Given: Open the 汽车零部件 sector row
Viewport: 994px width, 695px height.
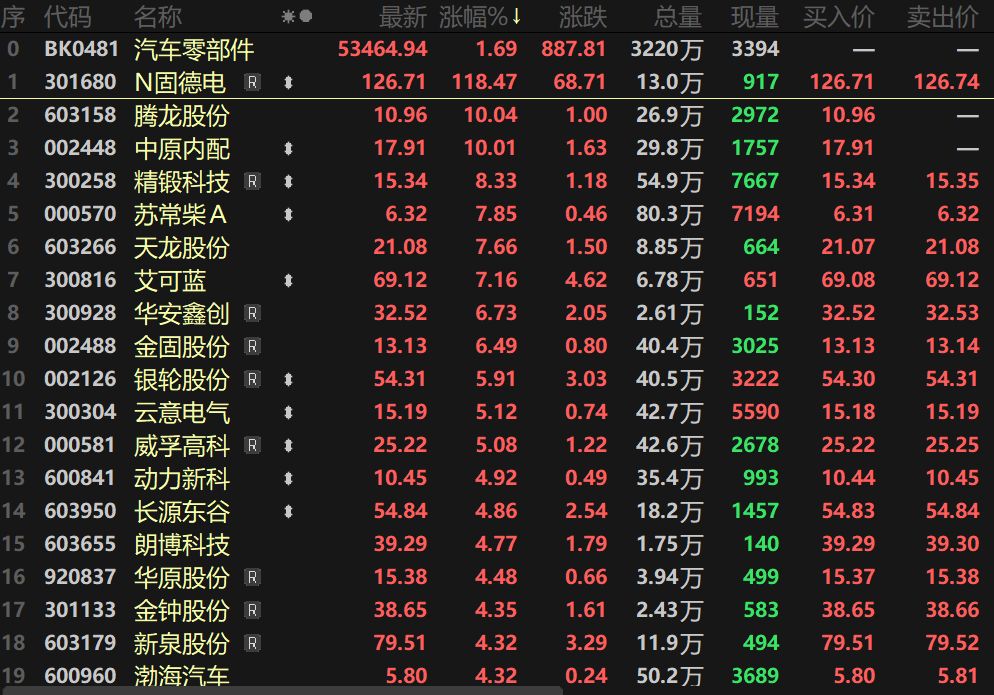Looking at the screenshot, I should (497, 49).
